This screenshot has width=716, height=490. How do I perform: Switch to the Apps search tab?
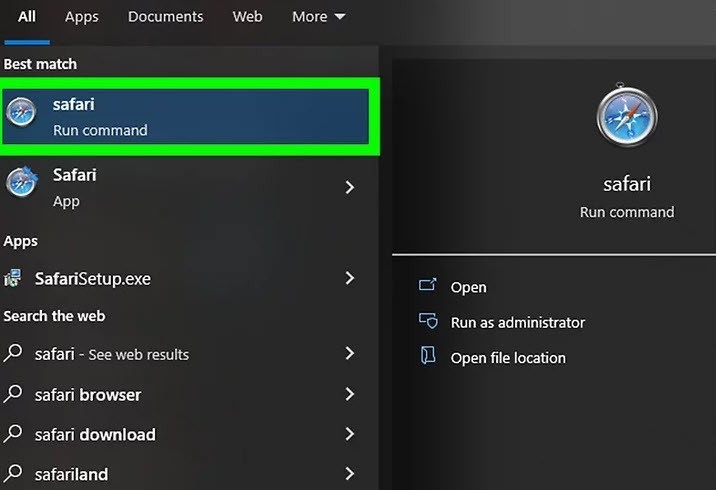pos(82,17)
